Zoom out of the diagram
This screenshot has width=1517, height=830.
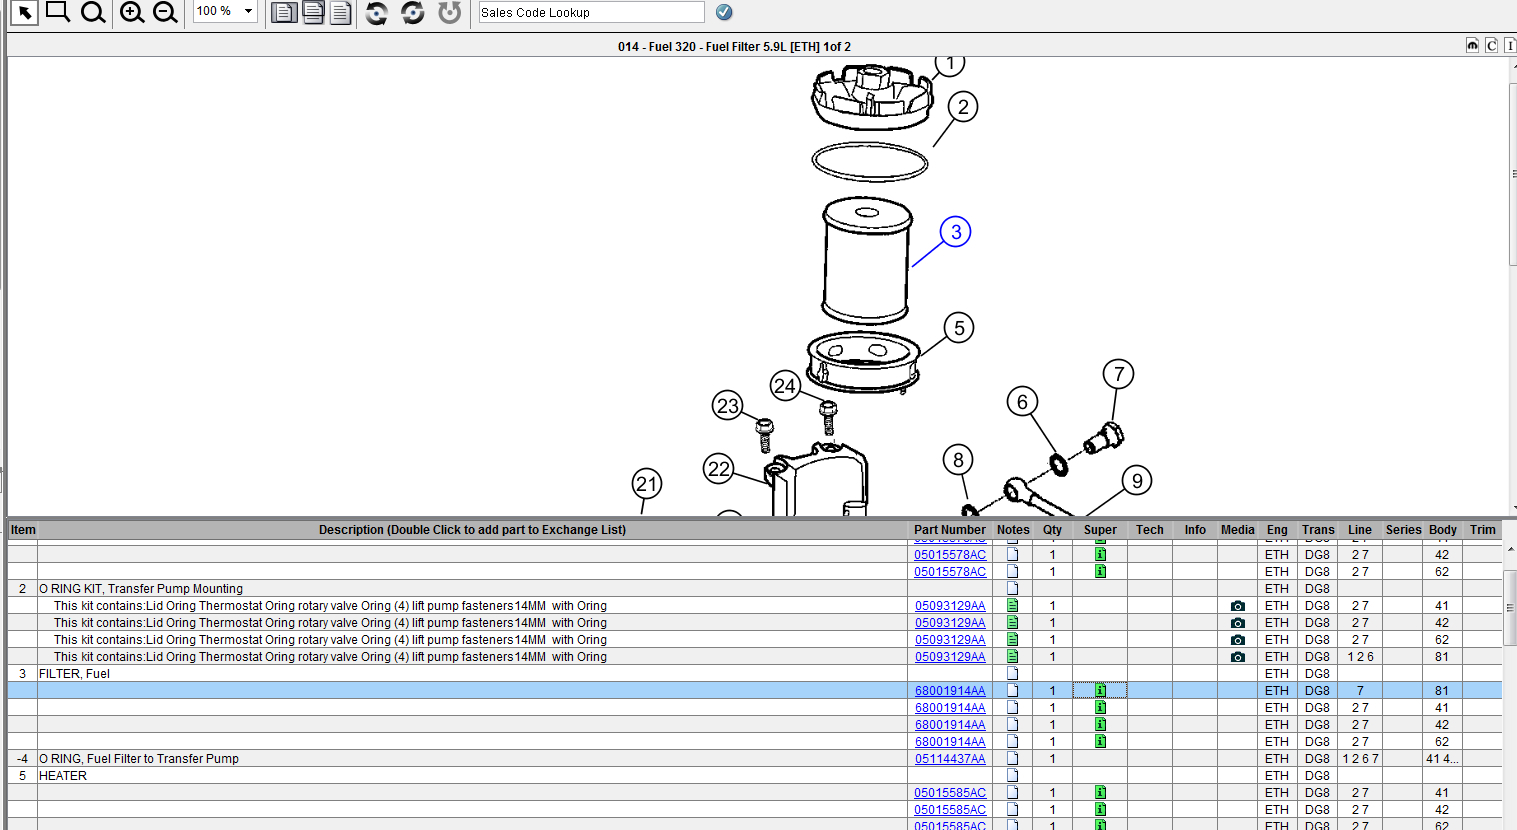coord(165,12)
